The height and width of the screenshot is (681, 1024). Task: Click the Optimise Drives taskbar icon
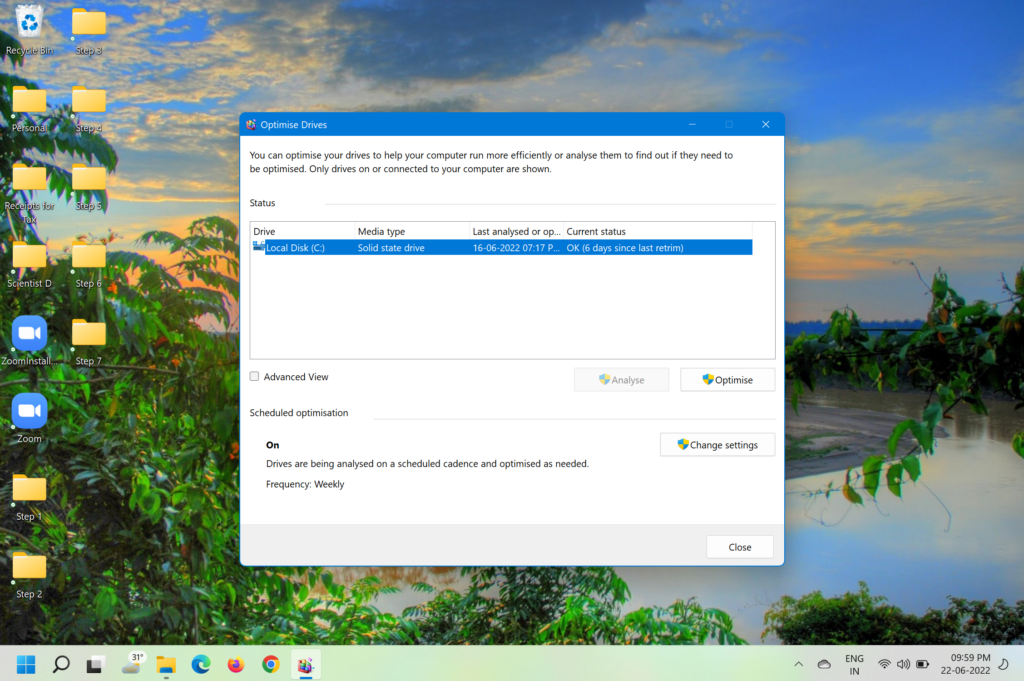coord(306,665)
